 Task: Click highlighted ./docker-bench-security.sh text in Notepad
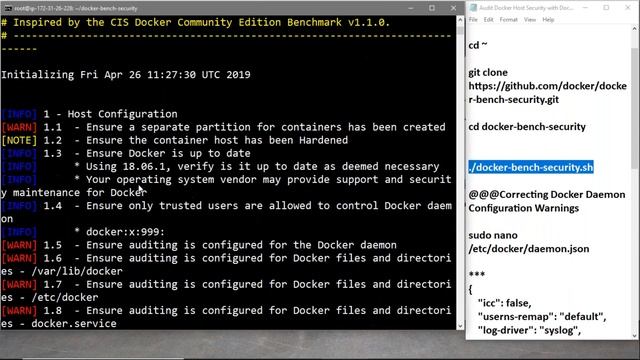531,167
